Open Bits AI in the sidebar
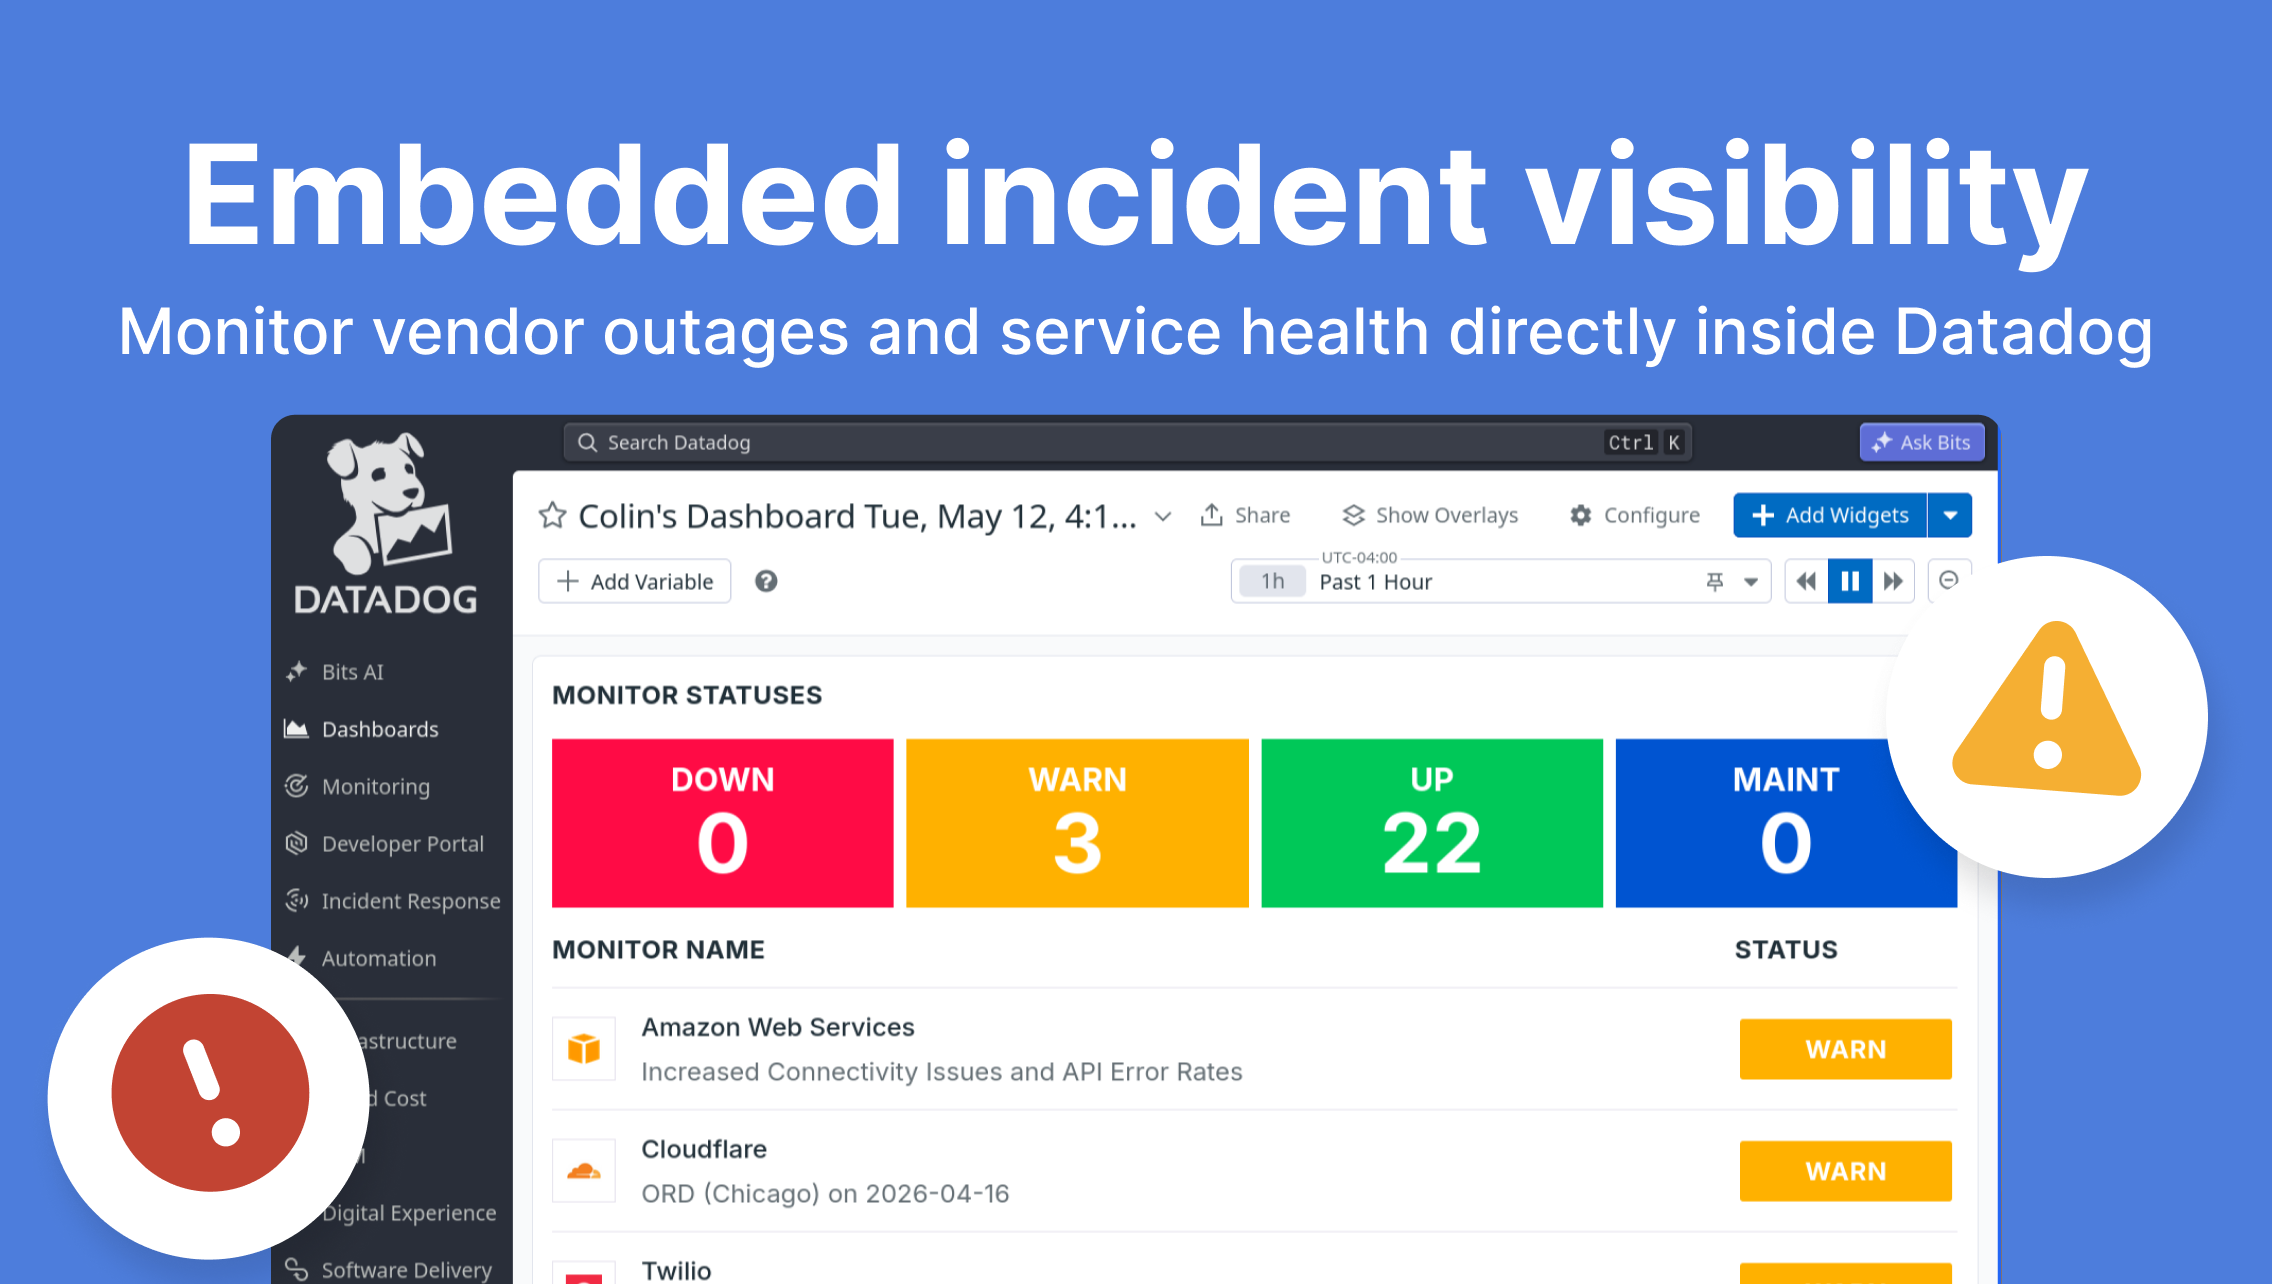 tap(352, 672)
